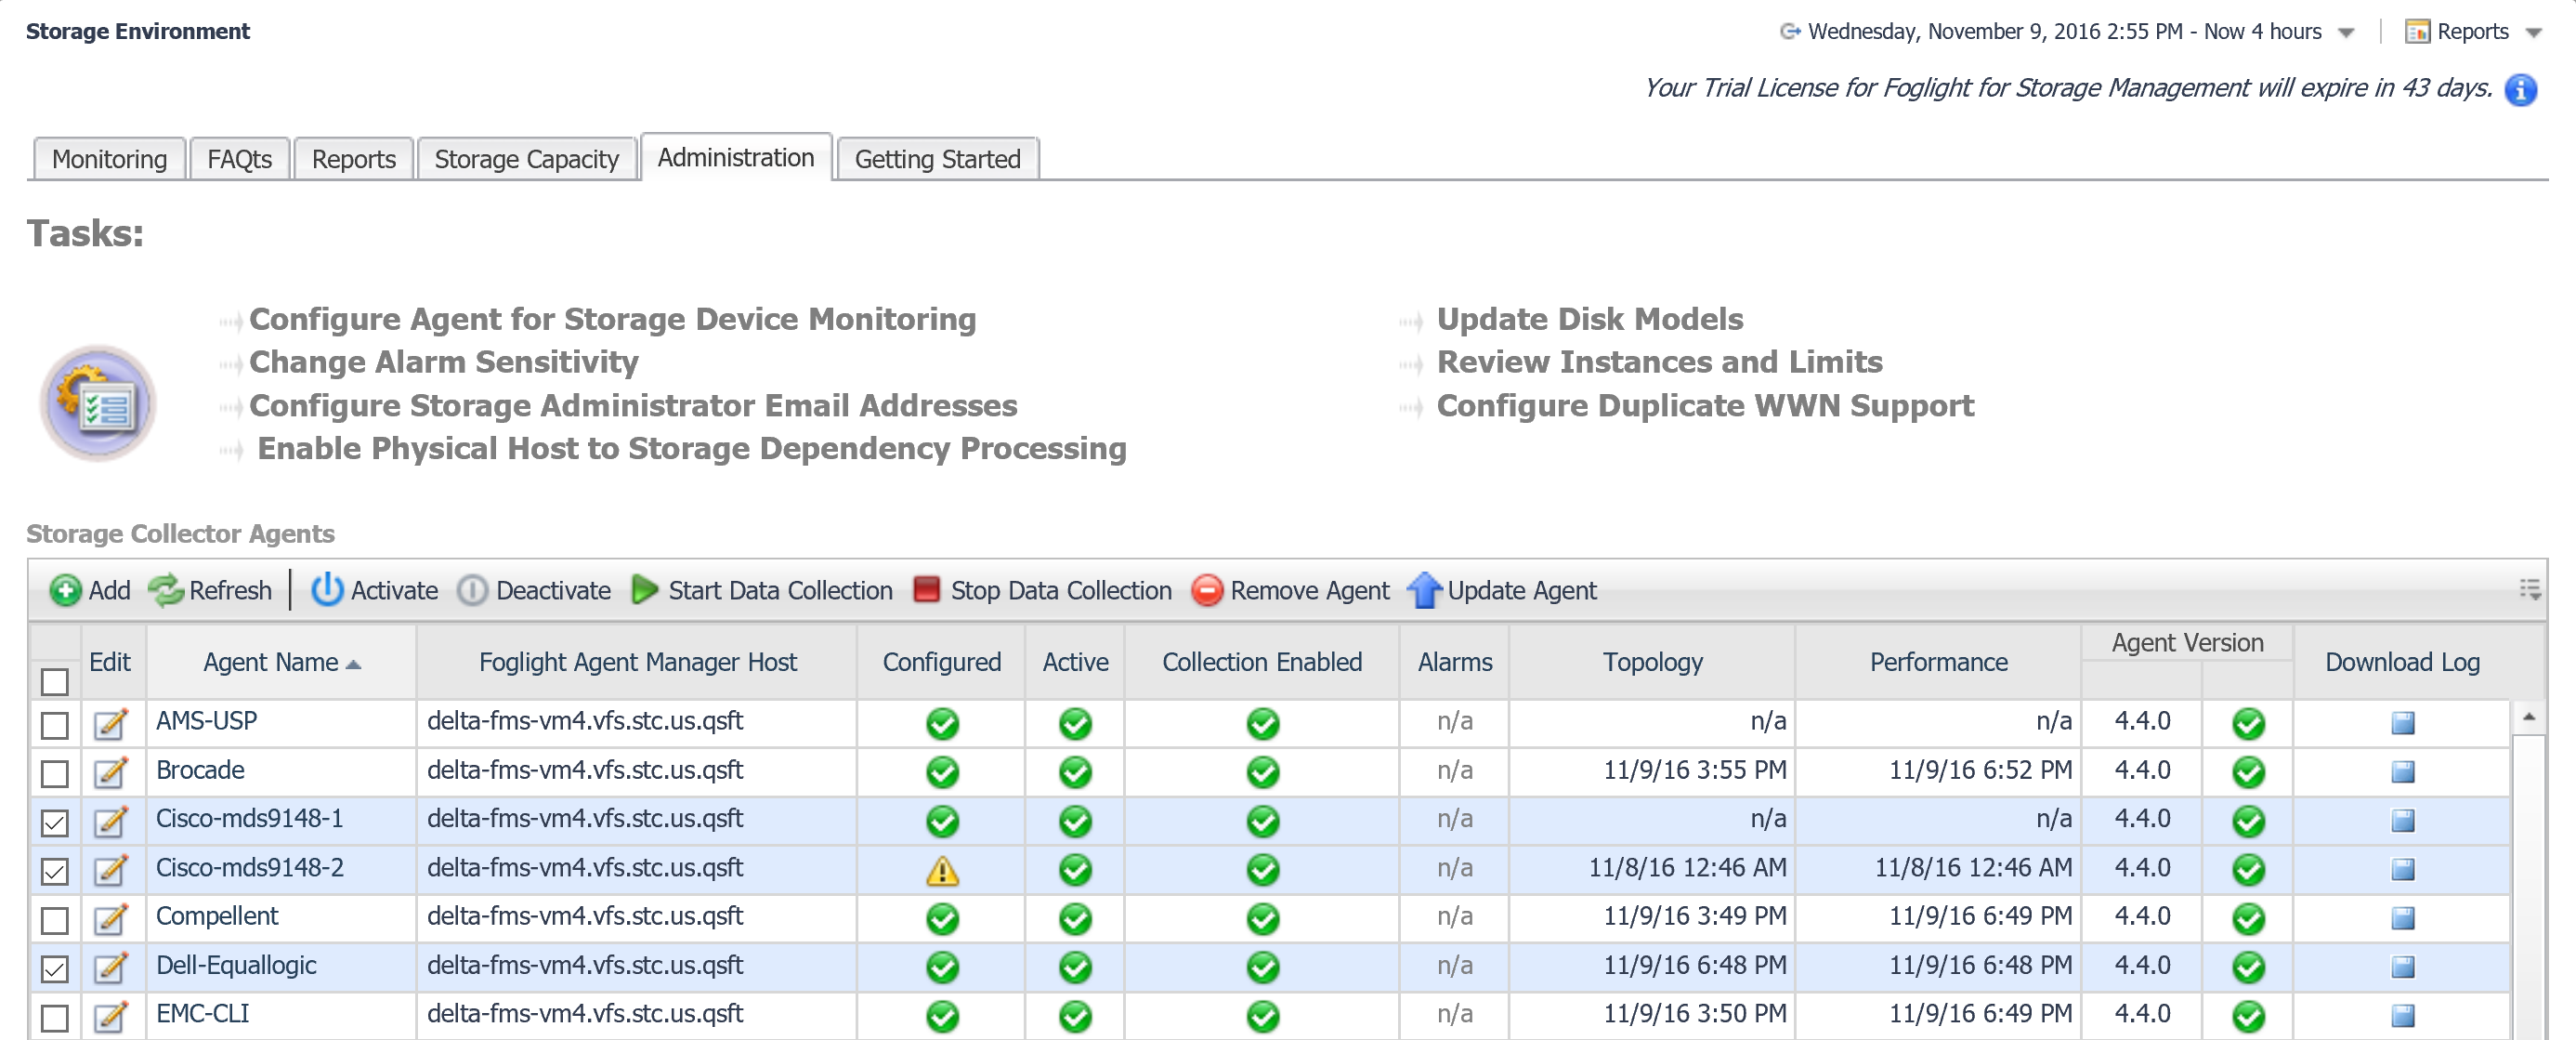Toggle the select-all agents header checkbox
Viewport: 2576px width, 1040px height.
pyautogui.click(x=55, y=682)
